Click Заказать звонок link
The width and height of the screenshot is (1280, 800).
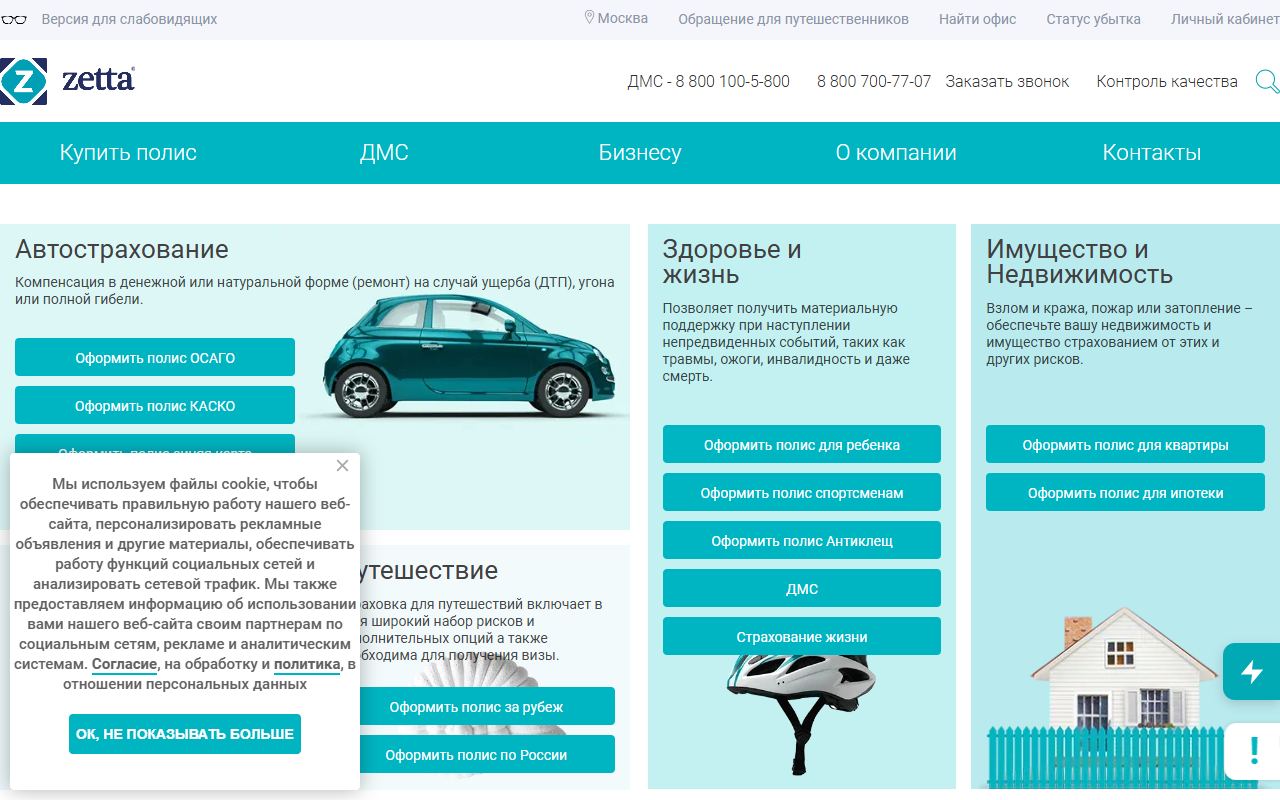(1007, 81)
